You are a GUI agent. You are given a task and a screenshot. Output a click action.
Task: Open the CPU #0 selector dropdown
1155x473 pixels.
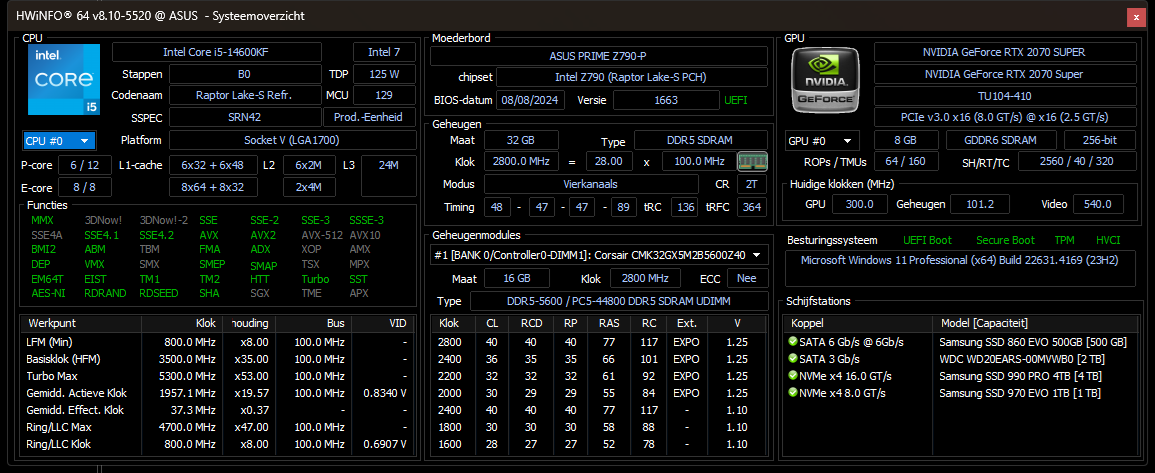[x=59, y=141]
